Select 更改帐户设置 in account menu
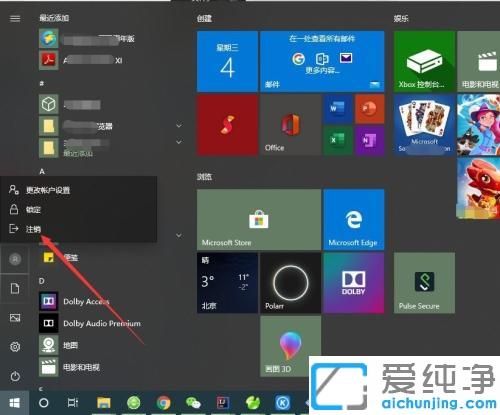This screenshot has height=415, width=500. (78, 190)
